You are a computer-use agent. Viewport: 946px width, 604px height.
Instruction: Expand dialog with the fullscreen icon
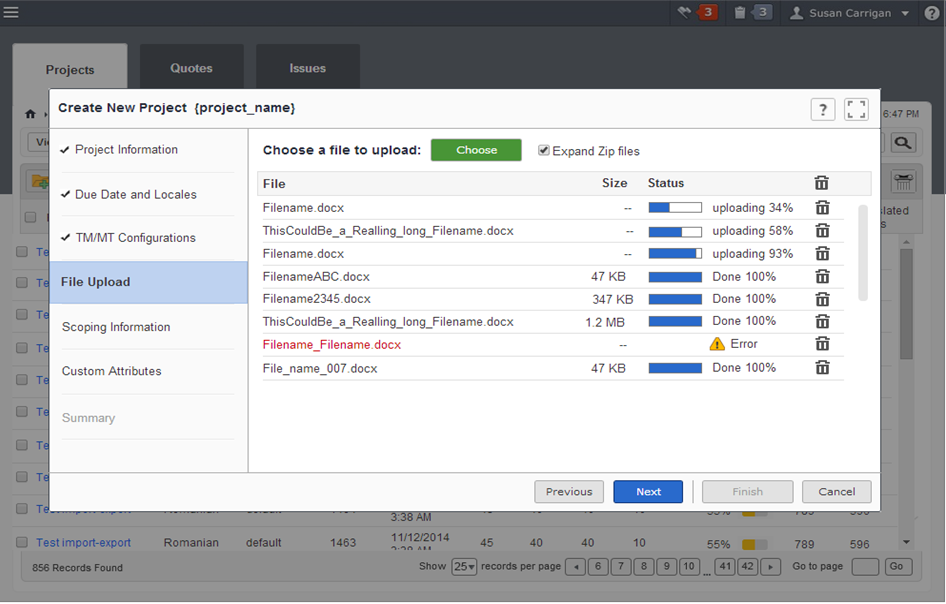point(856,110)
